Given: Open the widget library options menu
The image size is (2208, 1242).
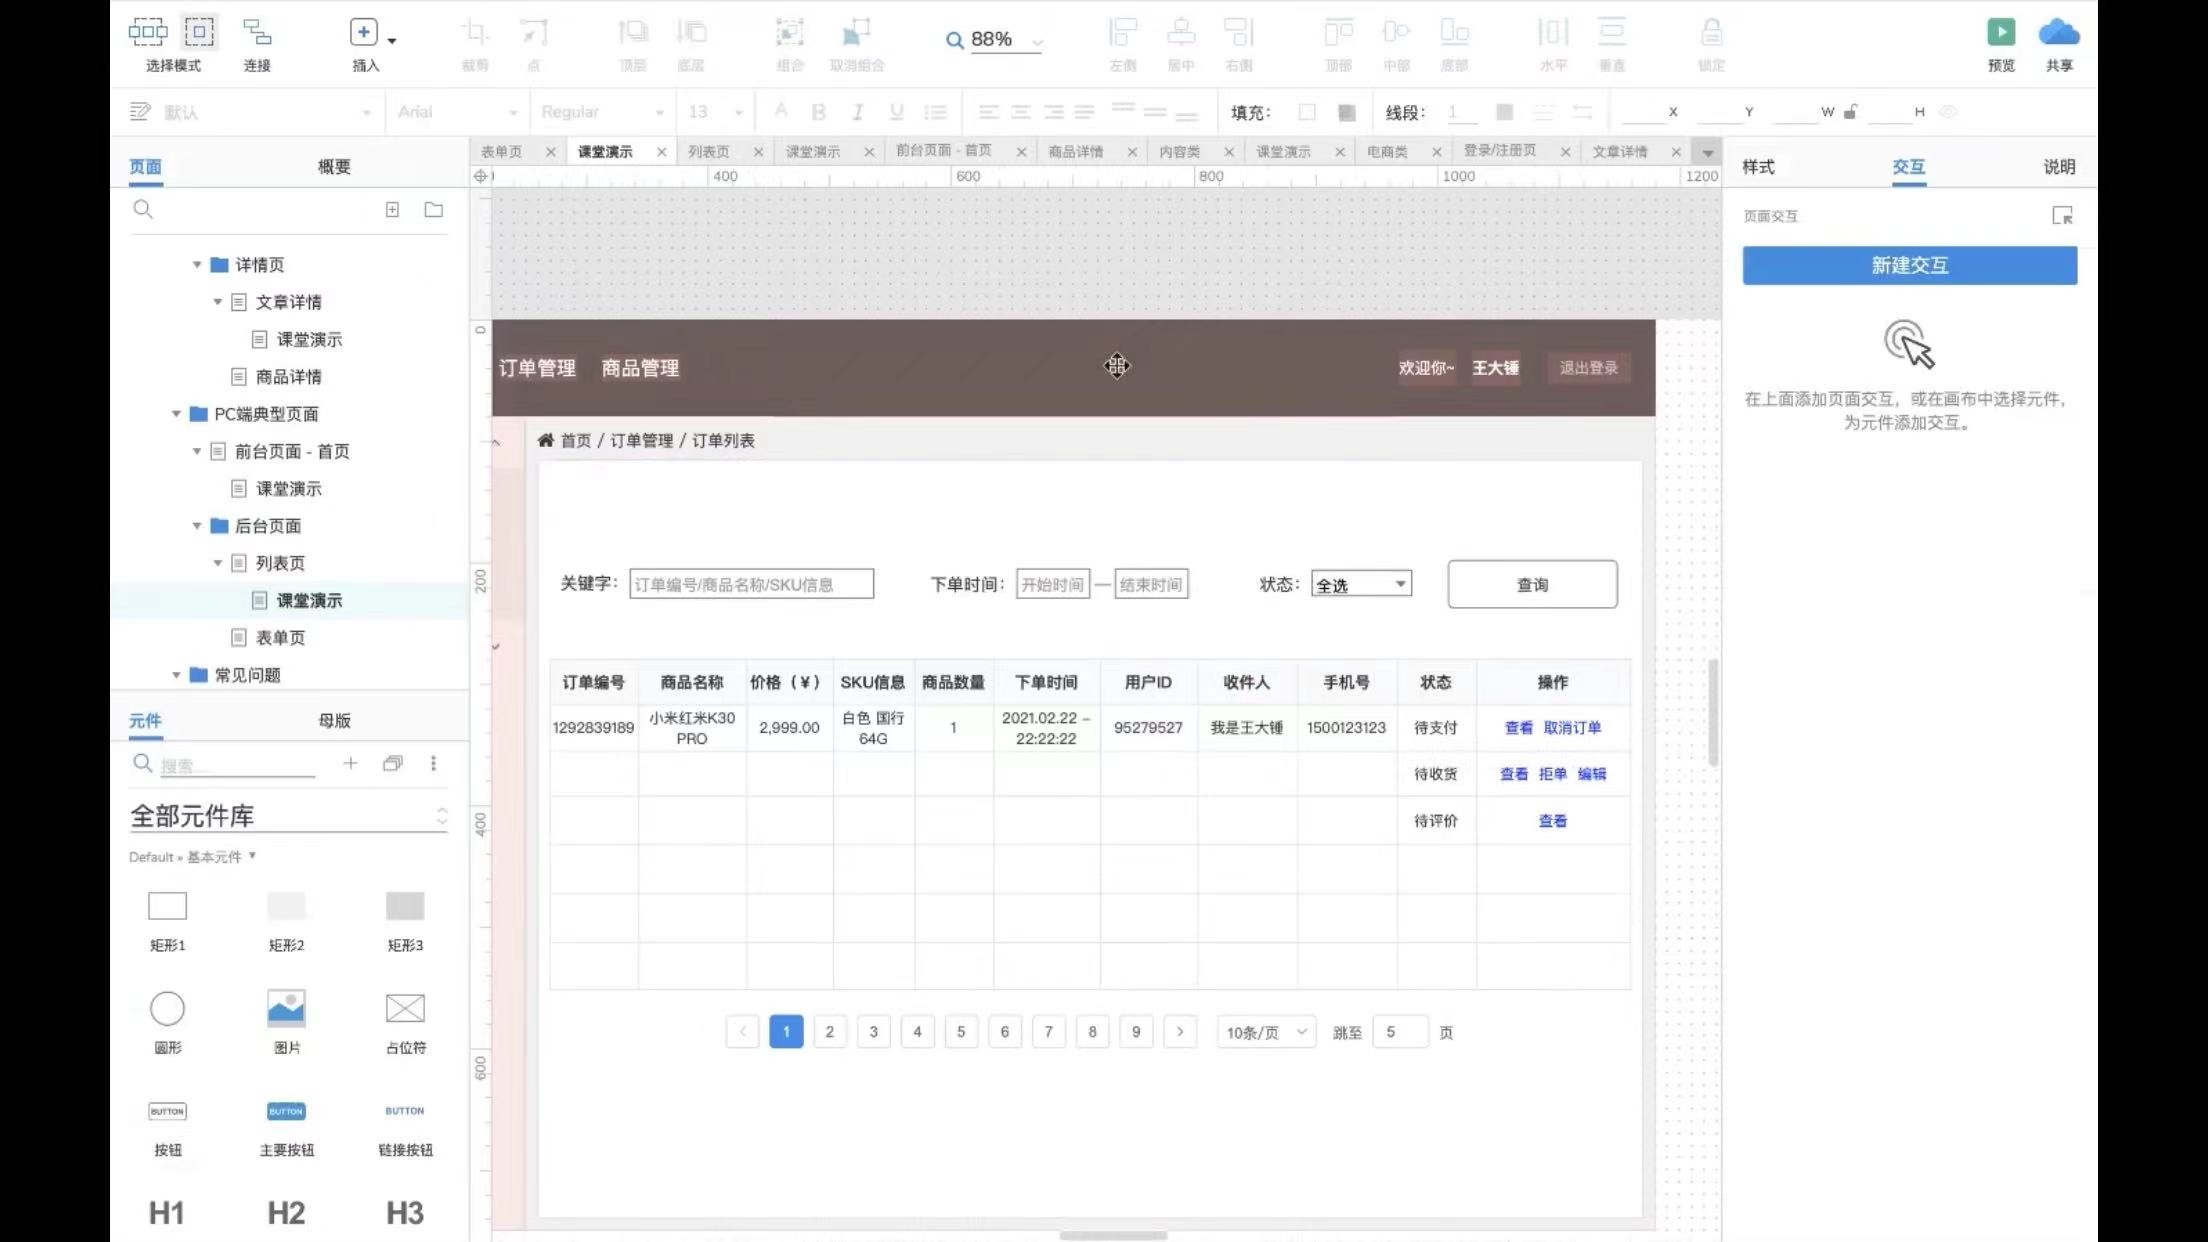Looking at the screenshot, I should pyautogui.click(x=433, y=764).
